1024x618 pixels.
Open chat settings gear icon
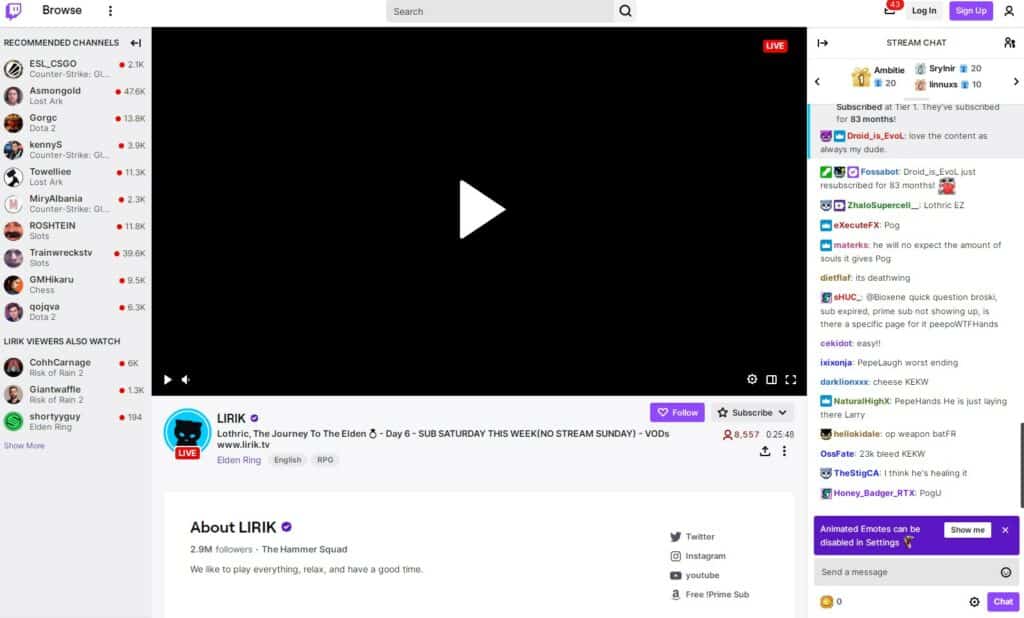[x=974, y=602]
